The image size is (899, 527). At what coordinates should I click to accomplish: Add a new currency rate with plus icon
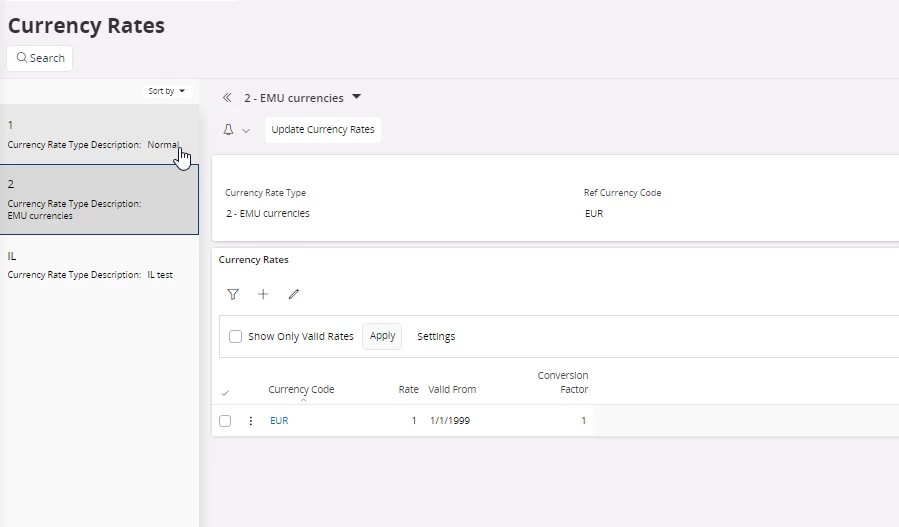pos(263,295)
